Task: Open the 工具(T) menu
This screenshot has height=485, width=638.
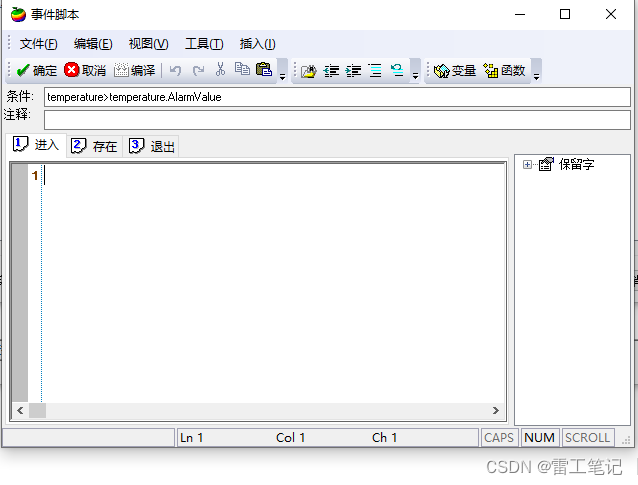Action: point(204,44)
